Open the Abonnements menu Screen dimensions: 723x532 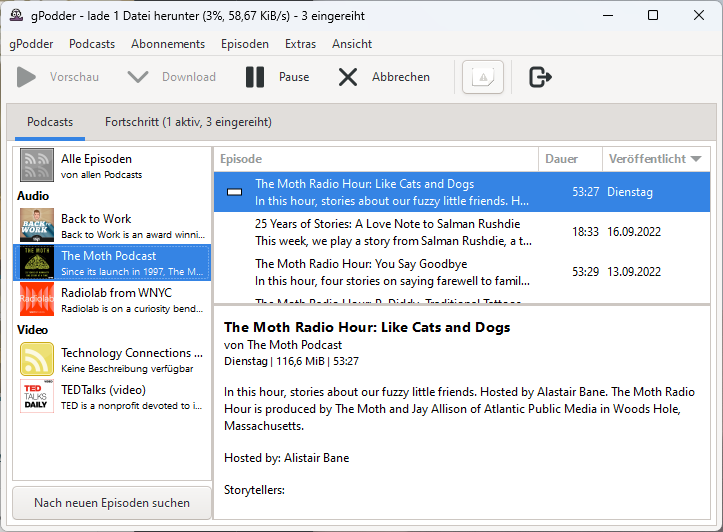(168, 44)
